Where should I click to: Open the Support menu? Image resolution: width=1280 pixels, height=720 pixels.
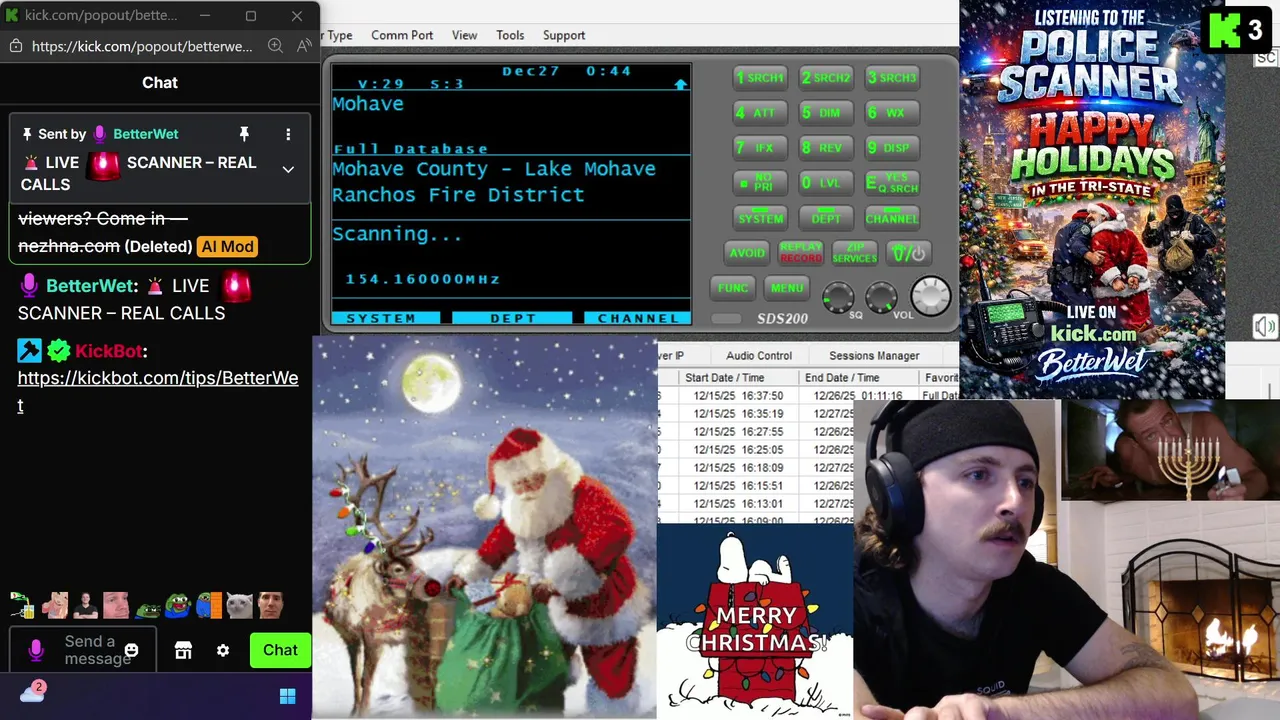(564, 35)
